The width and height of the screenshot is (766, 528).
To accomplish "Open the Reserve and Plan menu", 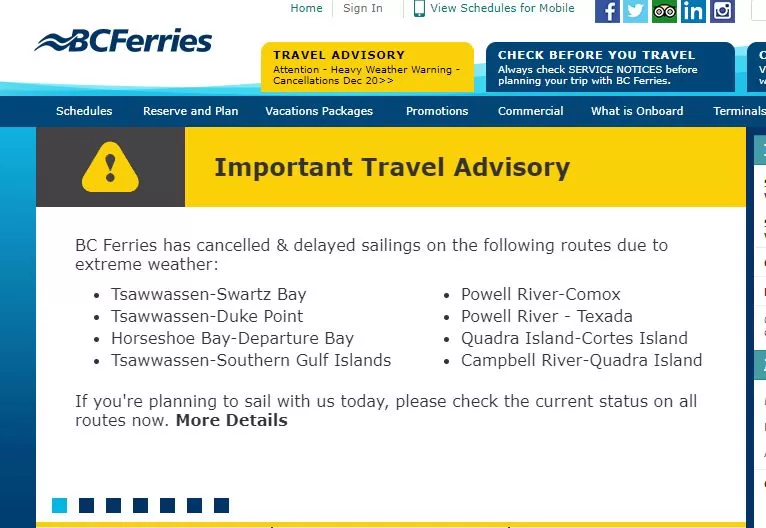I will [191, 111].
